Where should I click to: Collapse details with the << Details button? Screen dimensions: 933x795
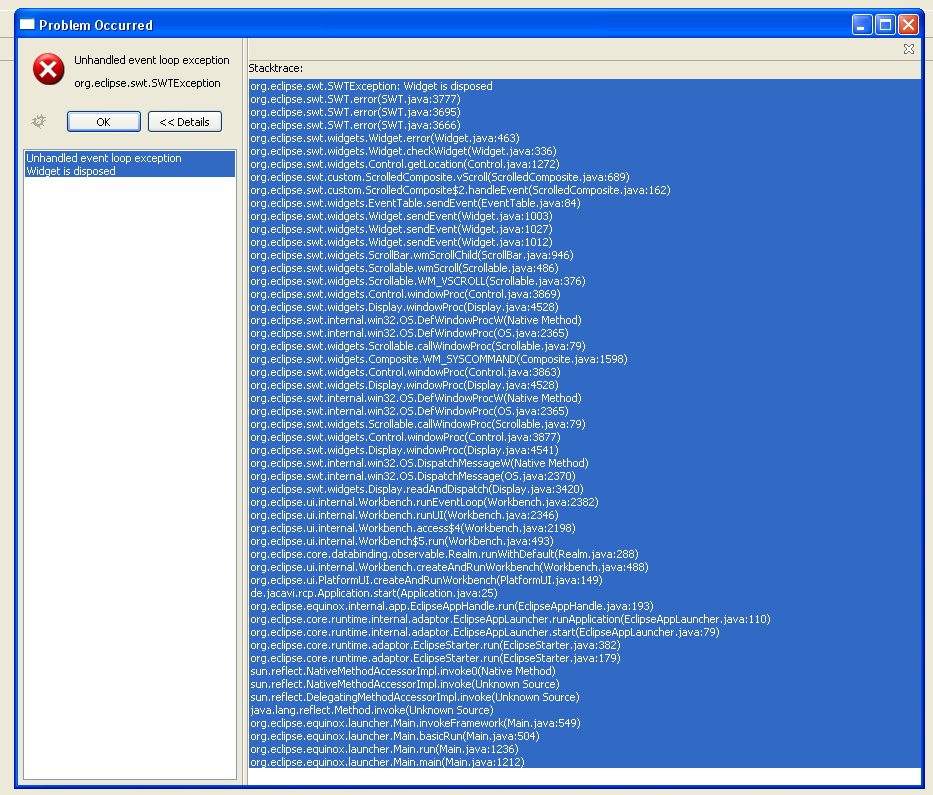click(x=185, y=121)
